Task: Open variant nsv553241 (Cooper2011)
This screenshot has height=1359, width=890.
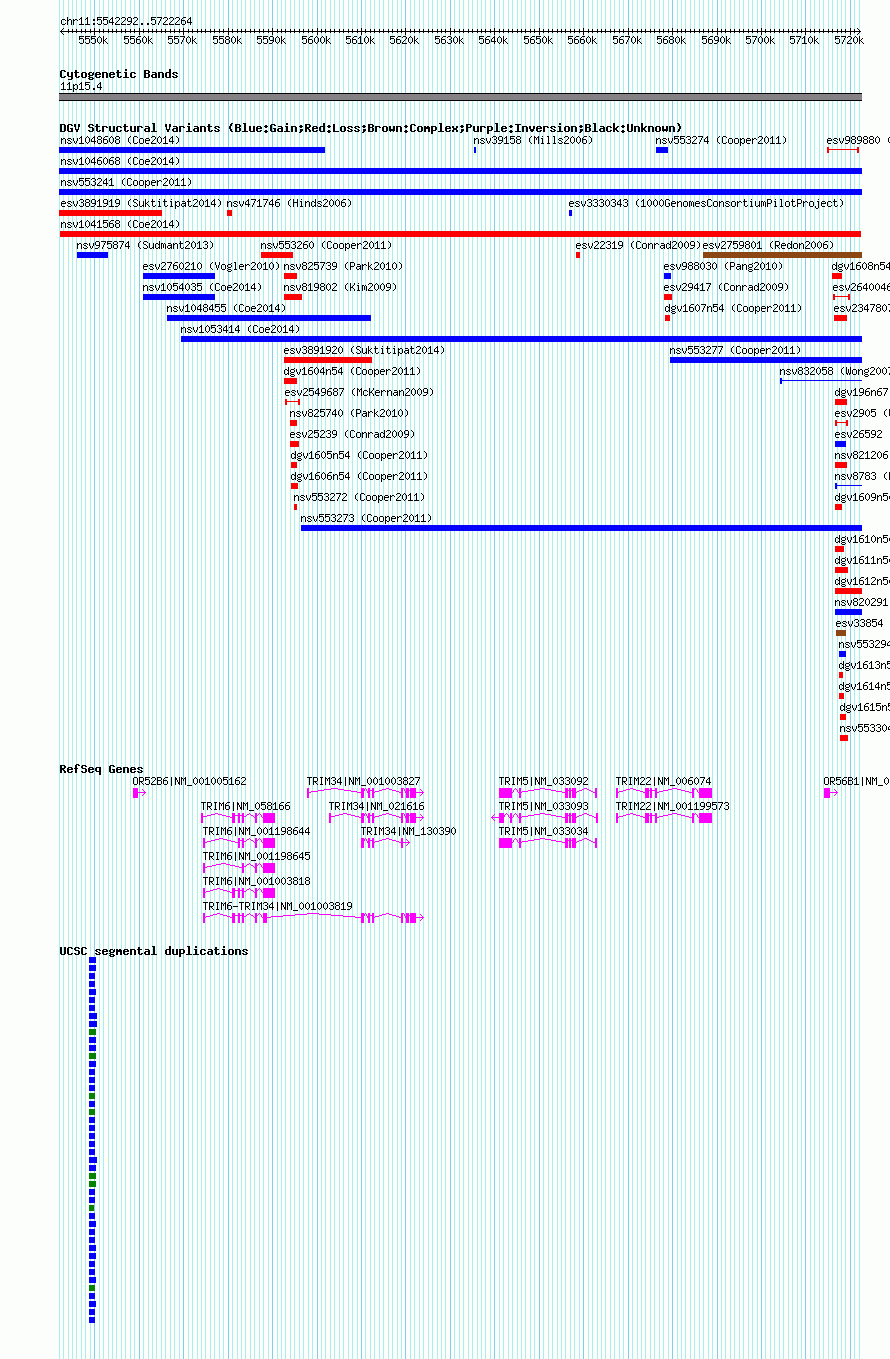Action: [126, 182]
